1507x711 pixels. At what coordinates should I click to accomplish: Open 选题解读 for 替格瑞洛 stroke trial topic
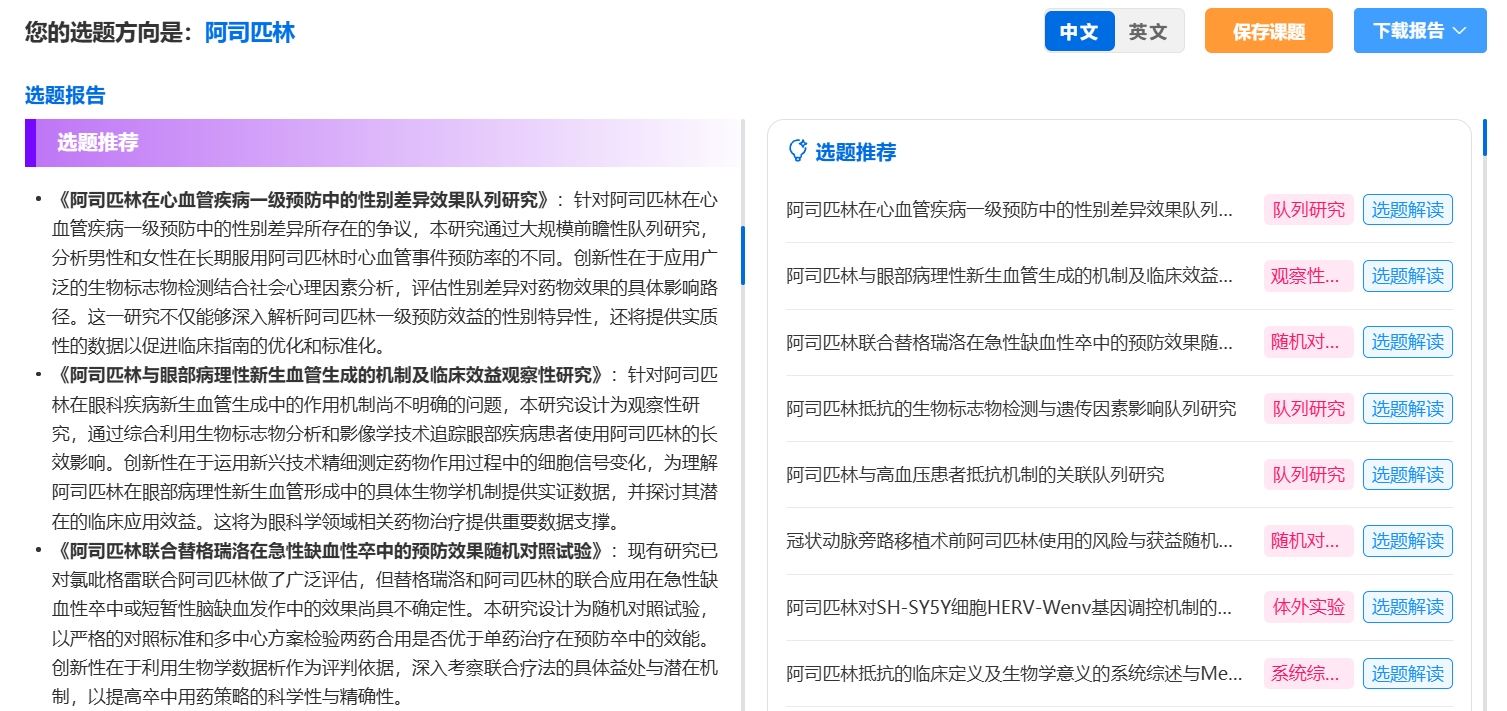[1408, 342]
